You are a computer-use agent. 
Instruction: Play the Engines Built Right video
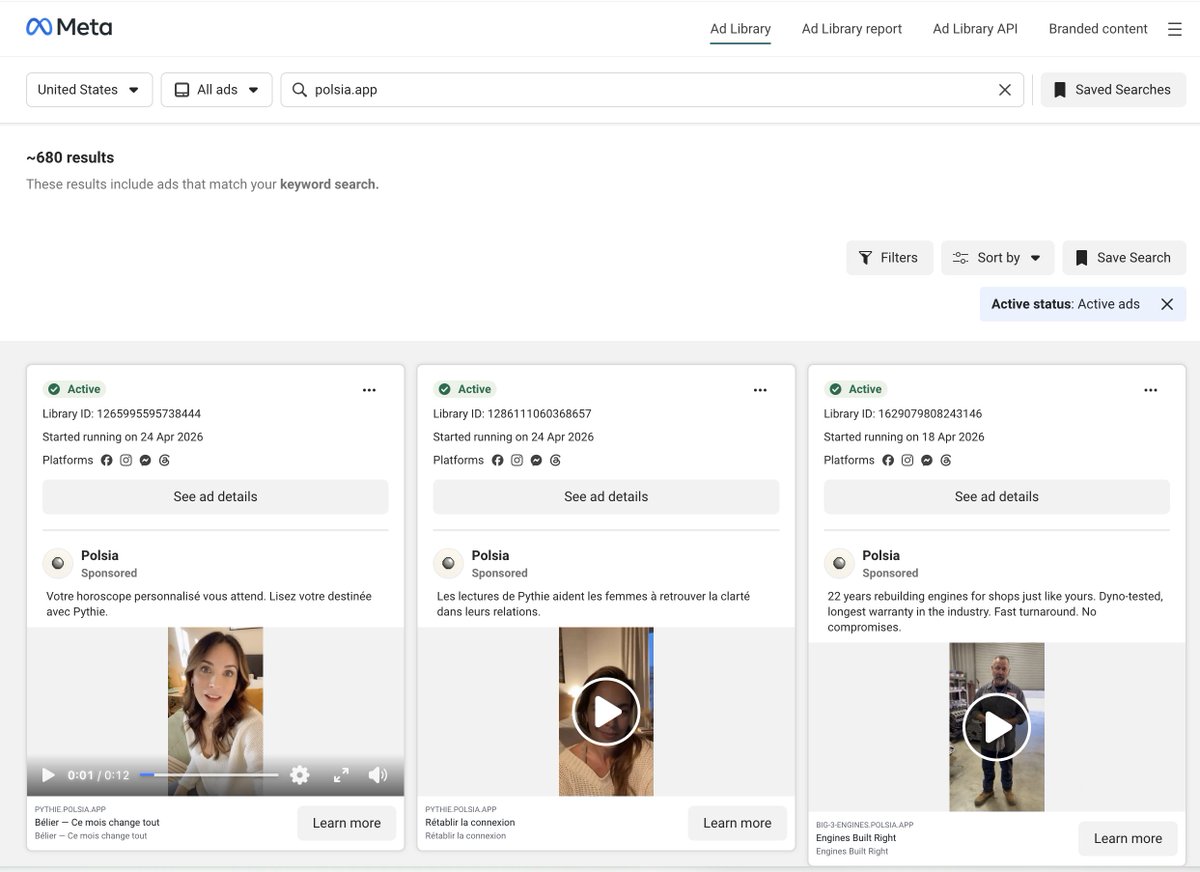tap(996, 727)
